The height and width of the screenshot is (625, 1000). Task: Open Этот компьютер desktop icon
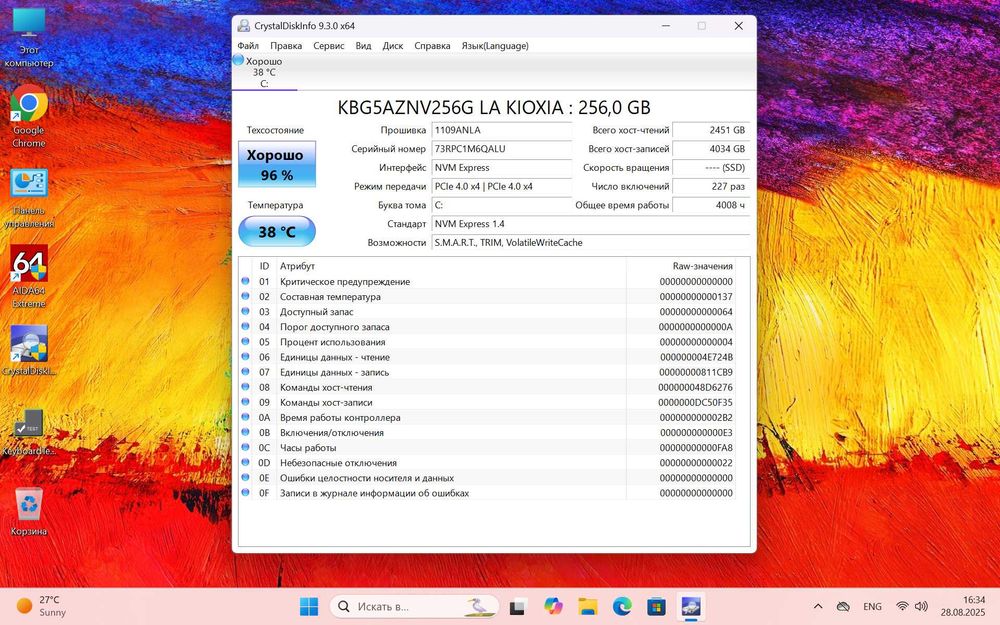[29, 37]
